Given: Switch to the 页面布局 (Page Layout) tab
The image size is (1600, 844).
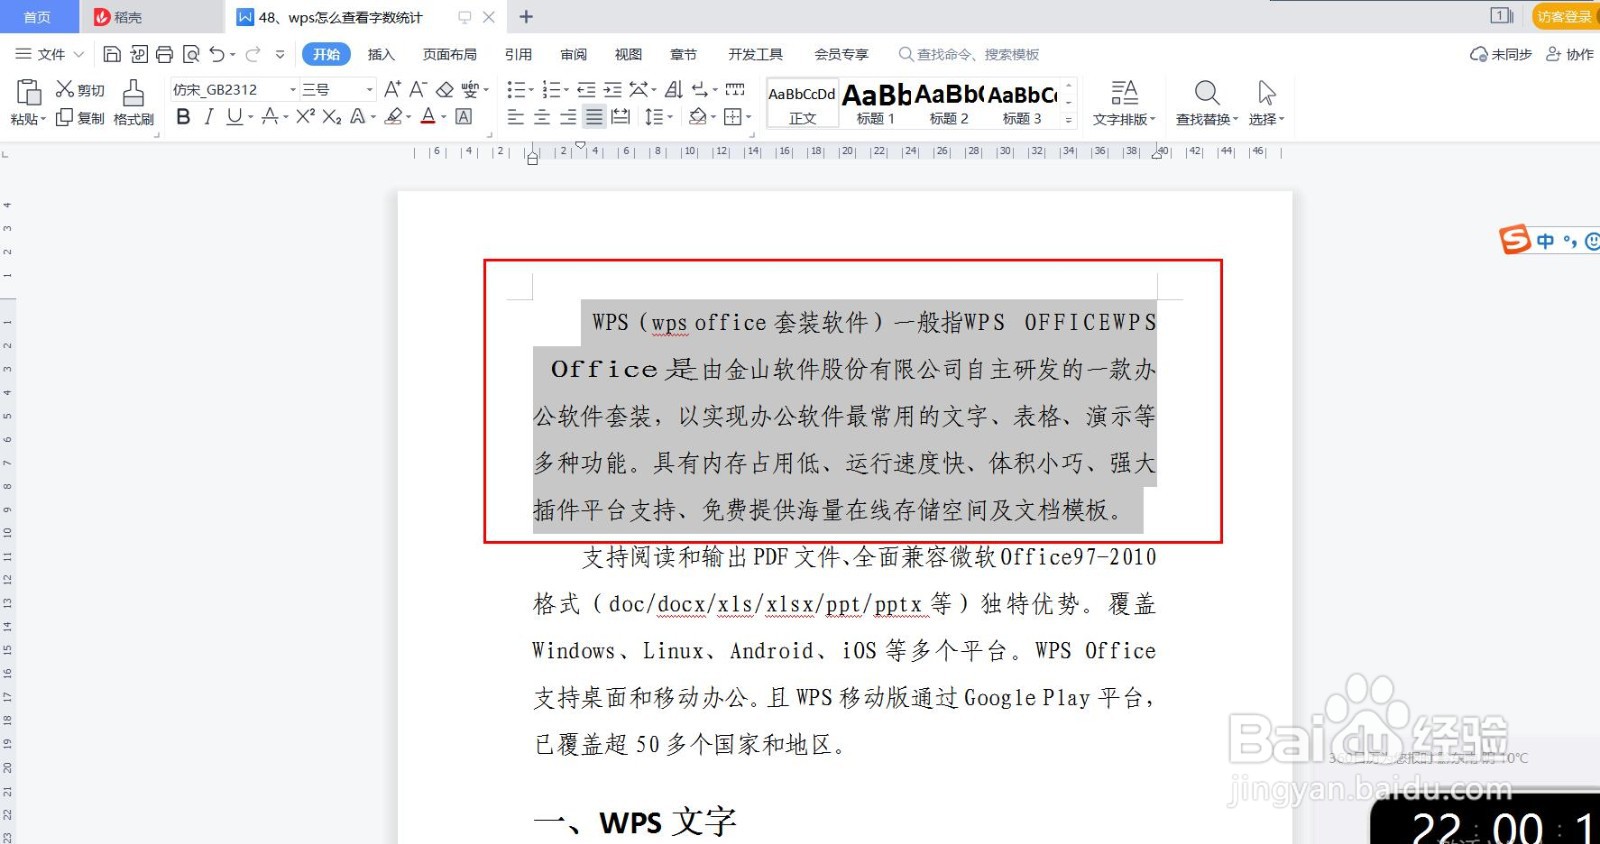Looking at the screenshot, I should click(x=450, y=54).
